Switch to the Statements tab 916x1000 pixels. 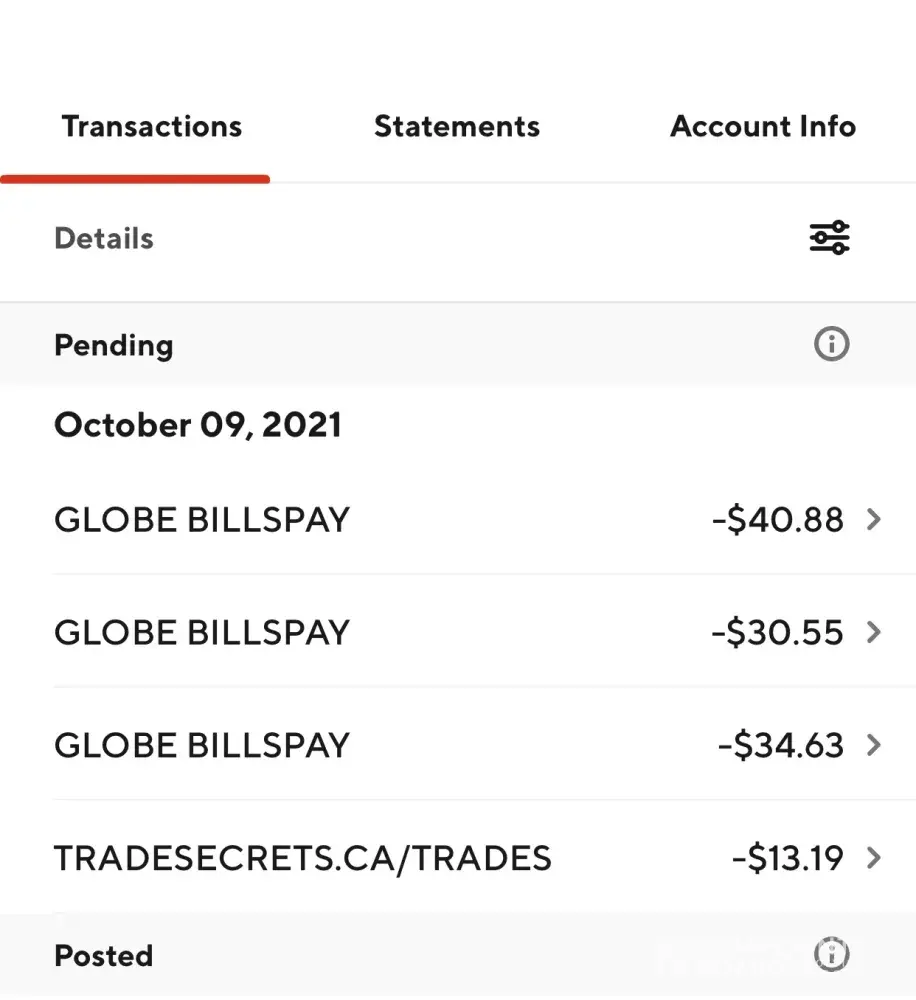point(457,127)
